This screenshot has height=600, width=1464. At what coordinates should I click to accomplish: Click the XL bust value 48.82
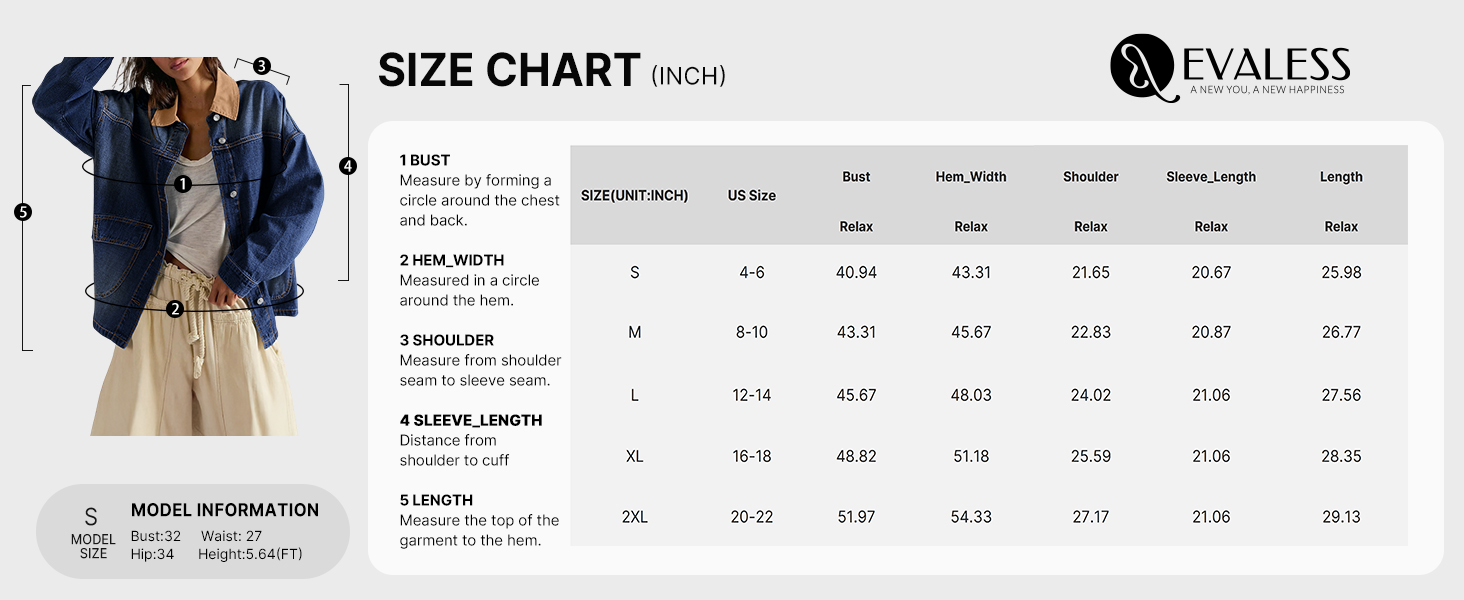tap(856, 456)
